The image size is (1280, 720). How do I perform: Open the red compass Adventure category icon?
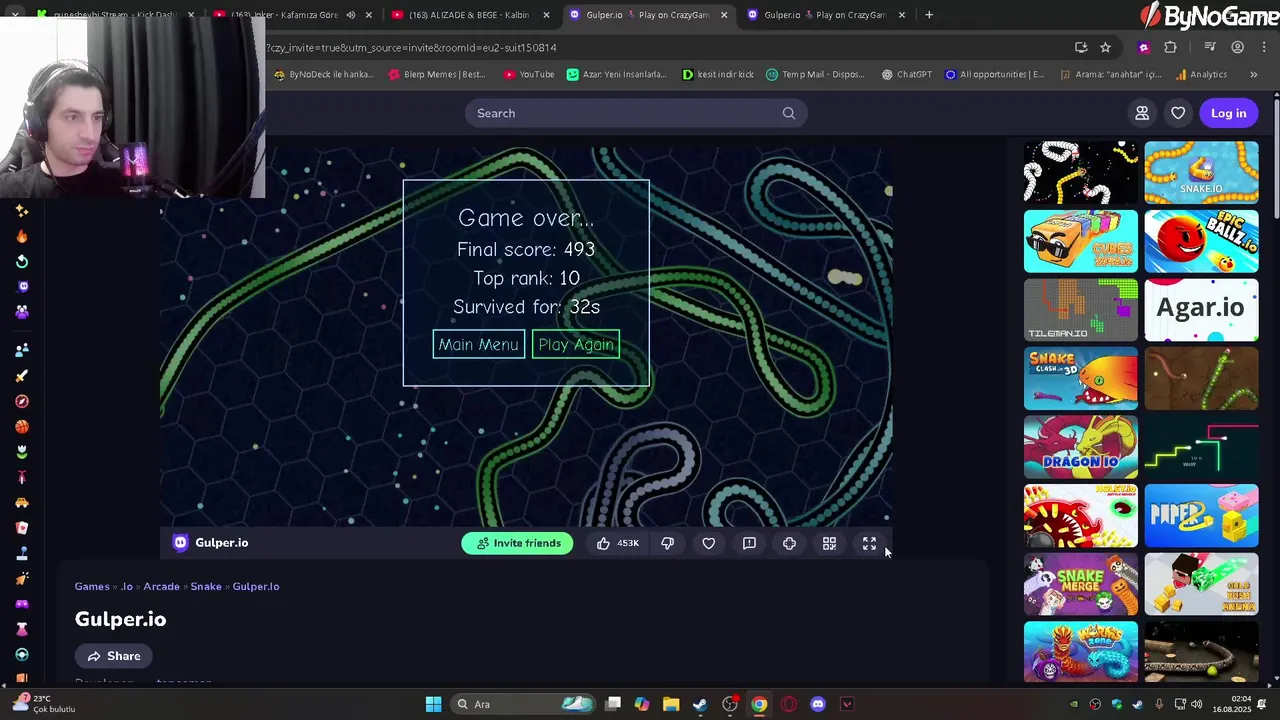22,401
